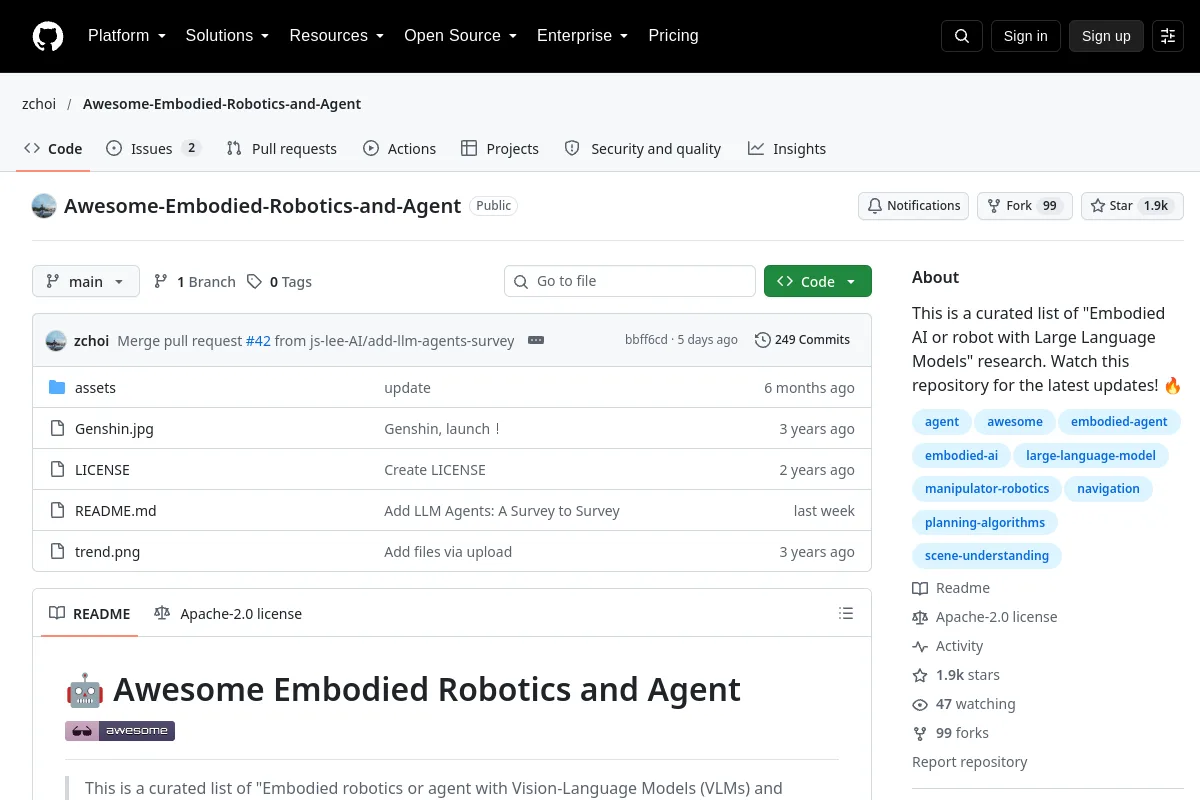Open the Projects tab
The image size is (1200, 800).
point(500,149)
